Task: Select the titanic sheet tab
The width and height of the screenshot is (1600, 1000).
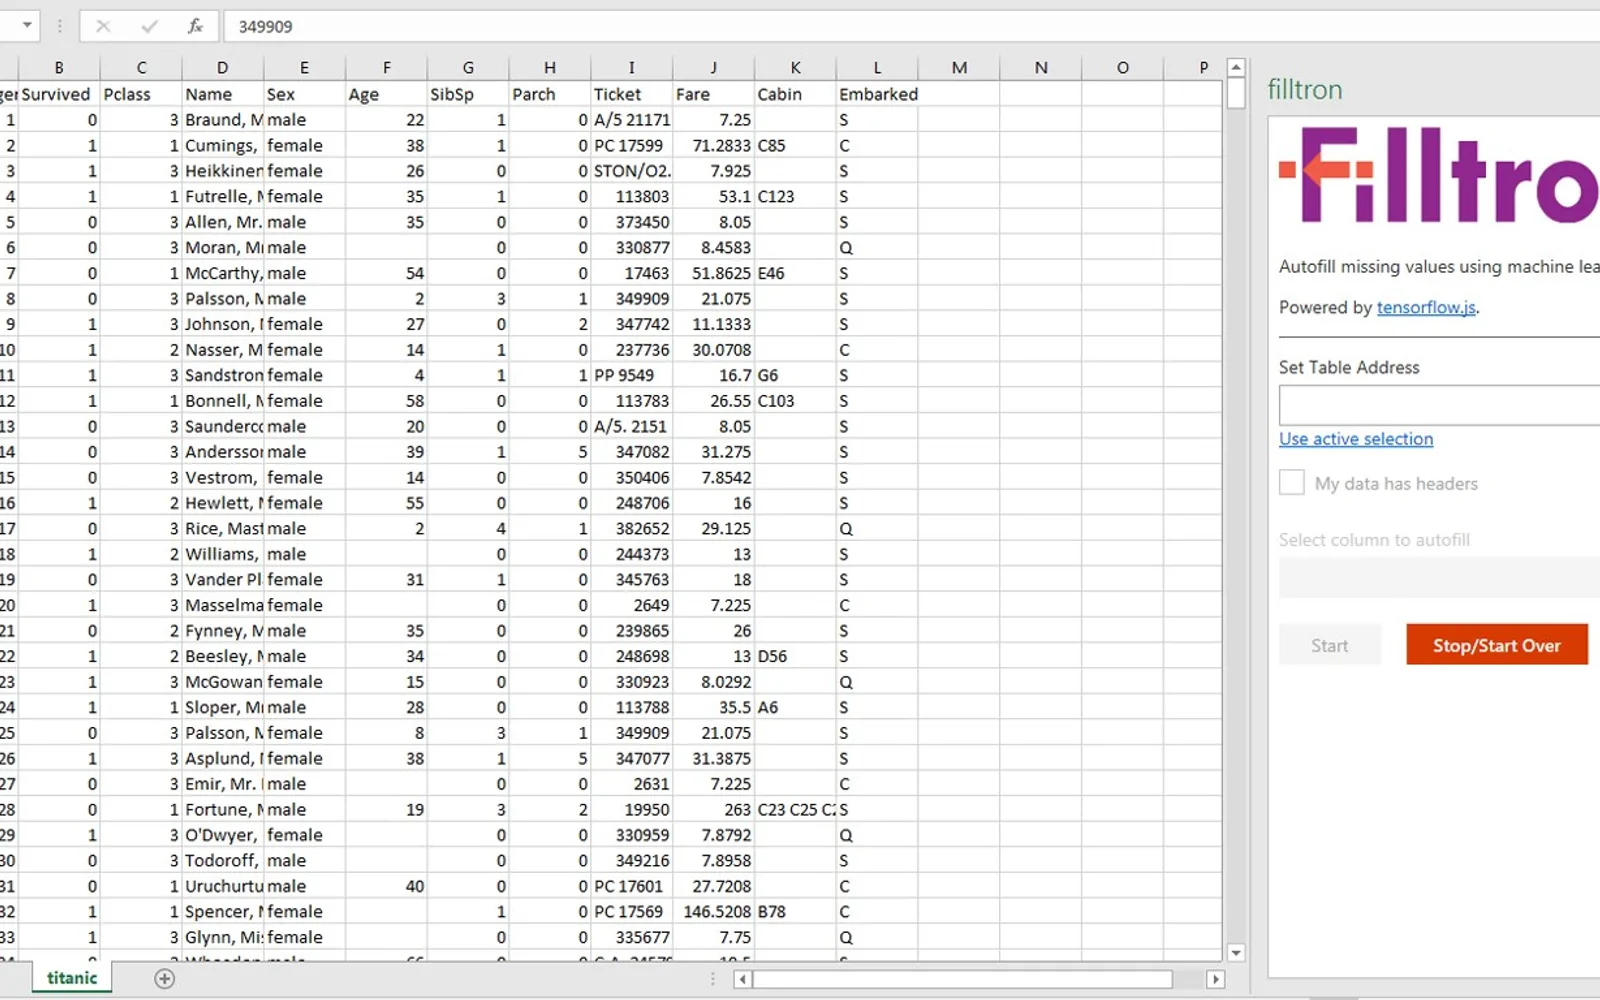Action: pos(72,978)
